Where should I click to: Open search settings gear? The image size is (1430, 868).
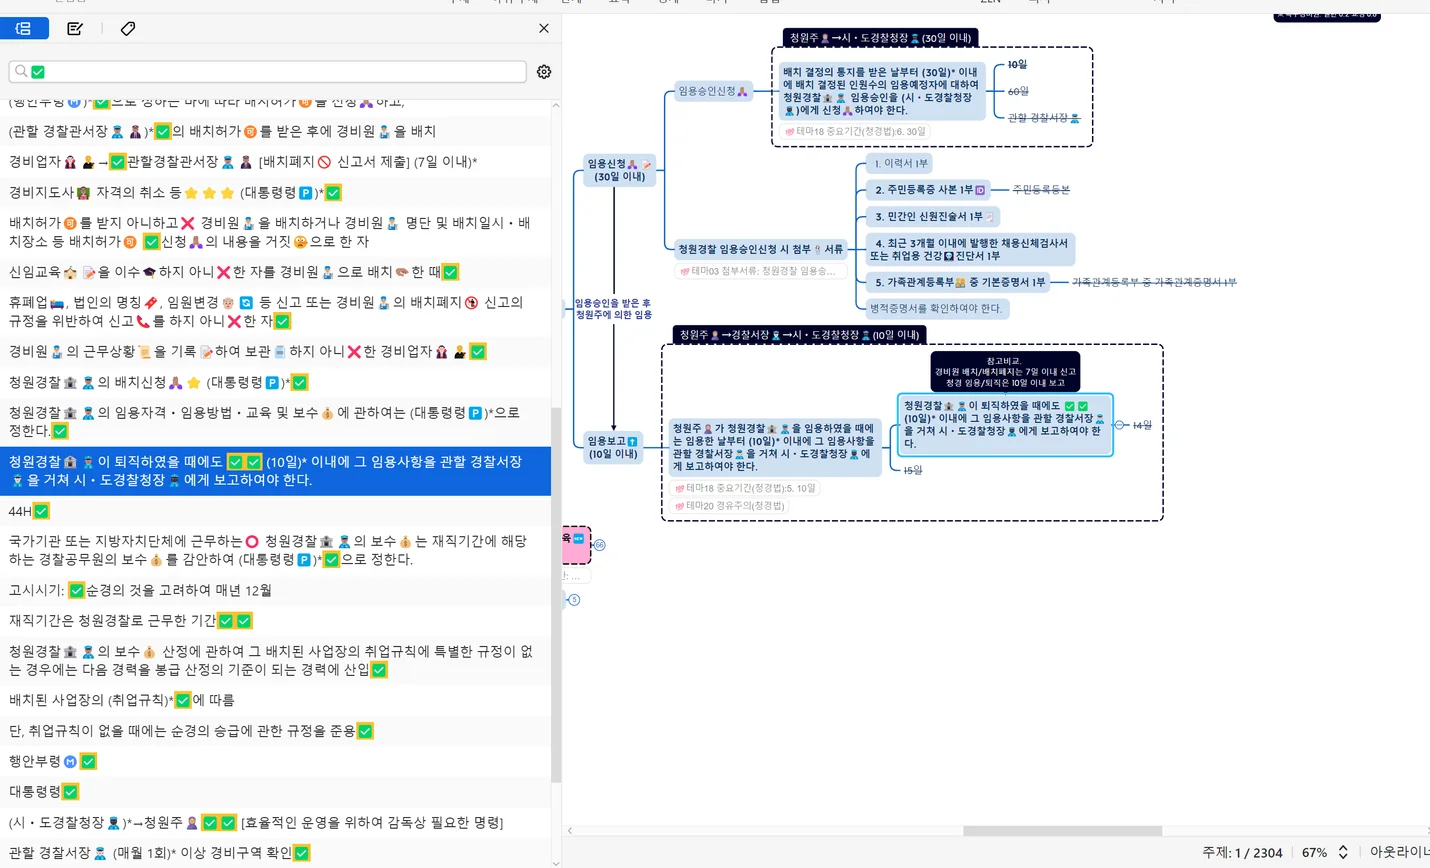point(544,72)
